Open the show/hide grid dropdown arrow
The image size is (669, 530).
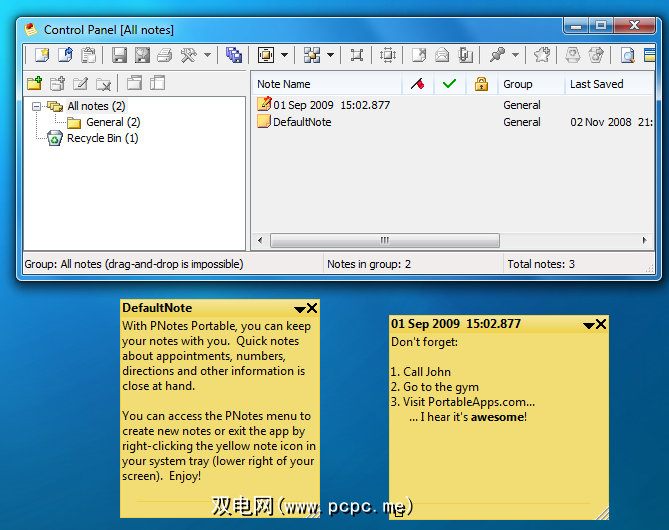coord(330,55)
